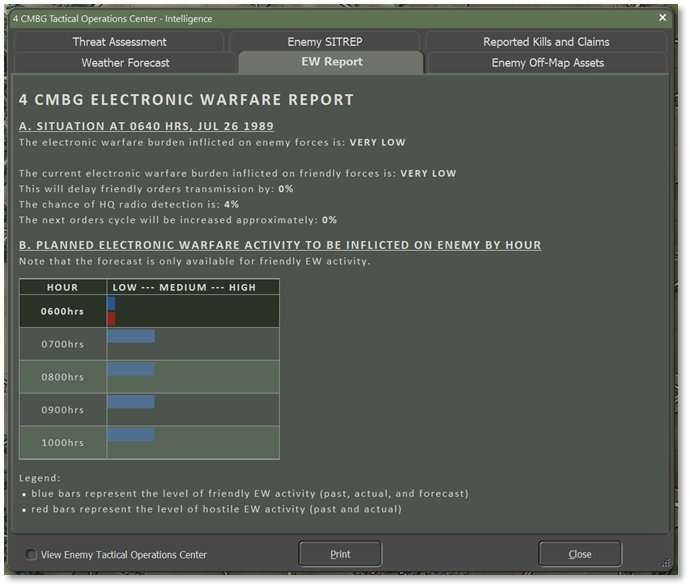
Task: Open Reported Kills and Claims tab
Action: [x=545, y=42]
